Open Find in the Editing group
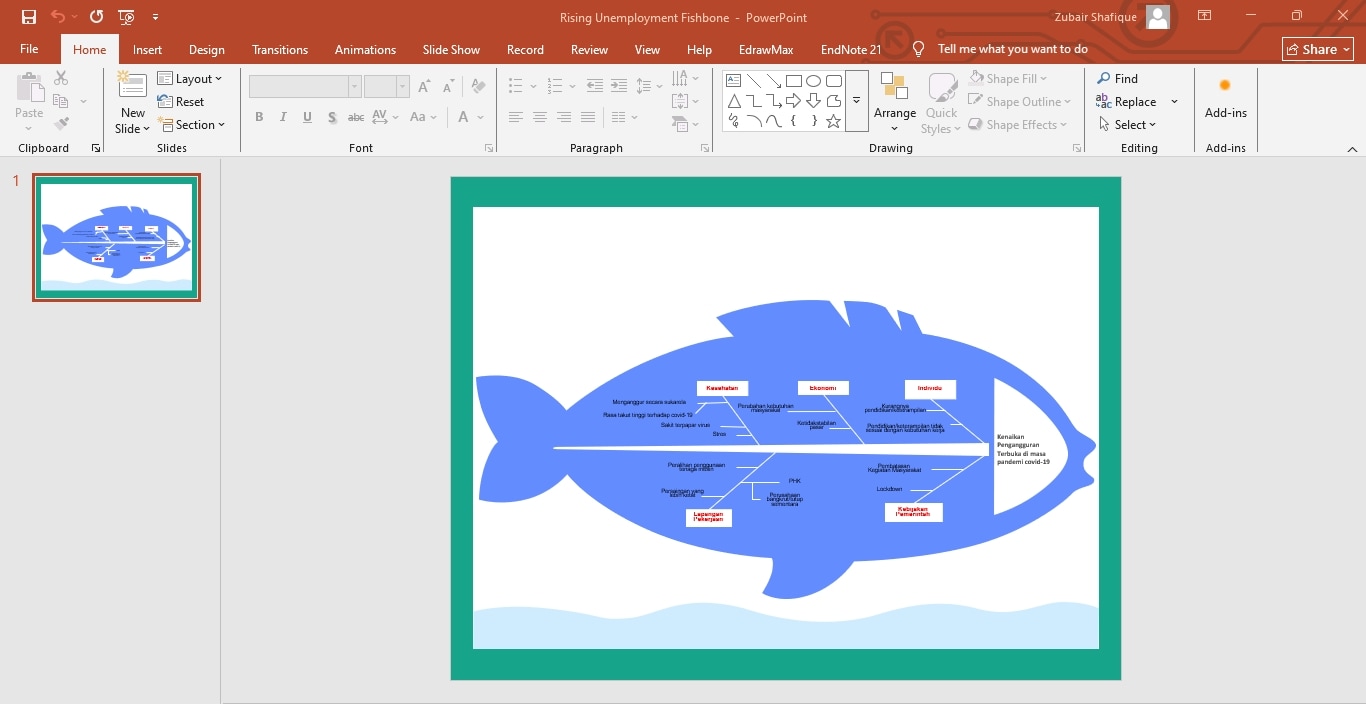Screen dimensions: 1366x704 (1118, 78)
